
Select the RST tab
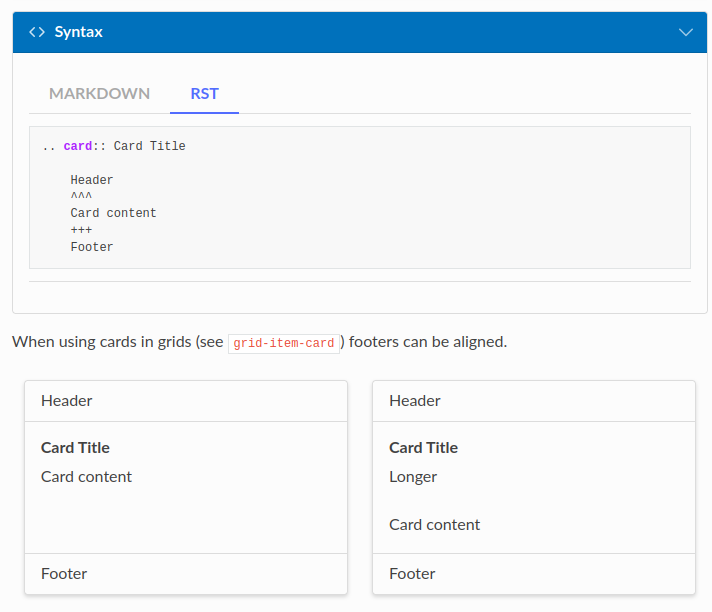tap(204, 94)
